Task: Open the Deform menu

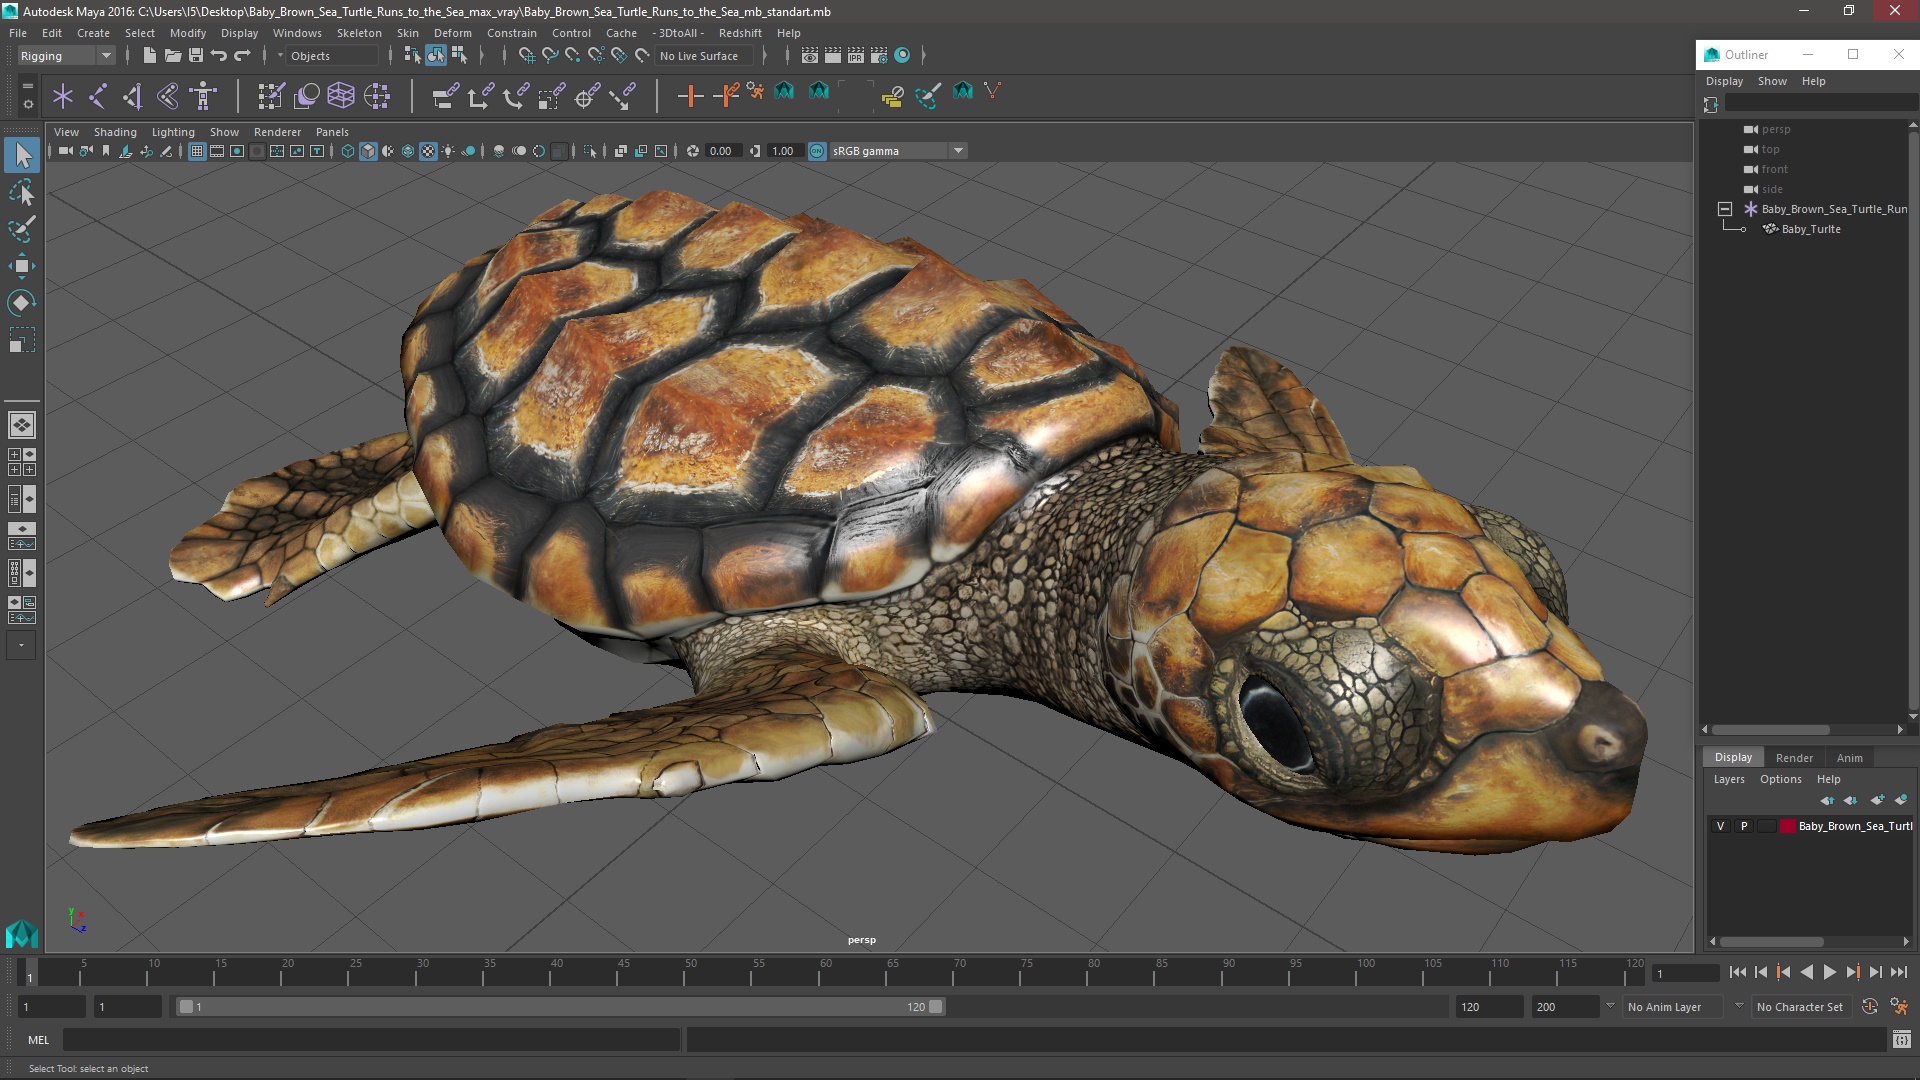Action: [x=452, y=33]
